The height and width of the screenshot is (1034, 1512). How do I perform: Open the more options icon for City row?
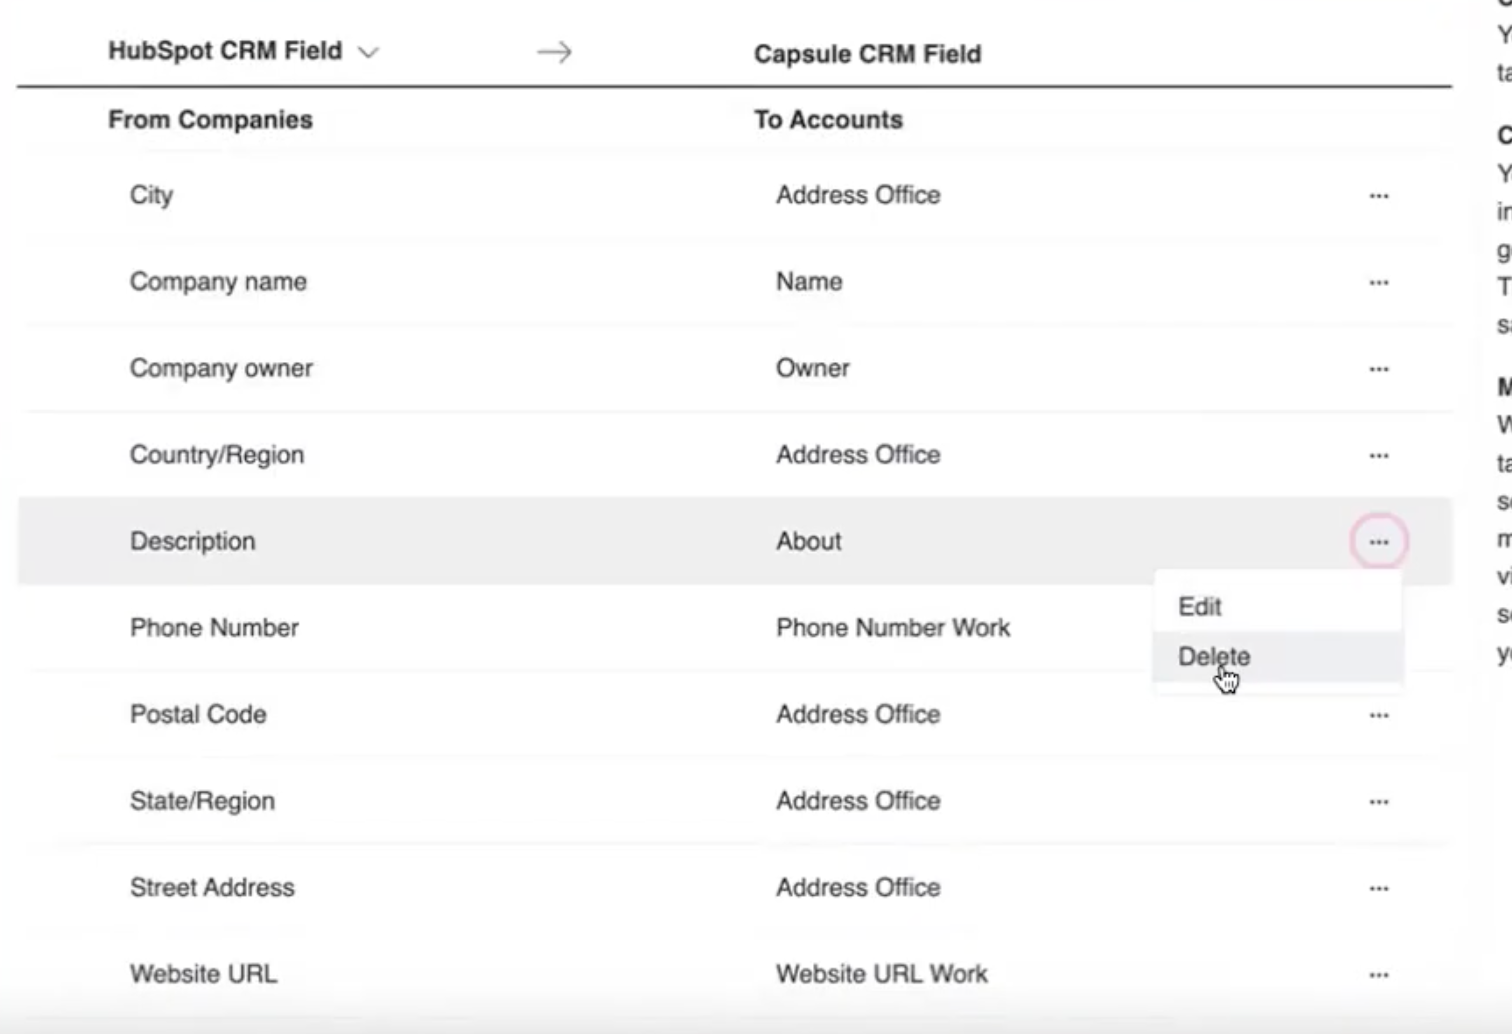click(x=1379, y=196)
